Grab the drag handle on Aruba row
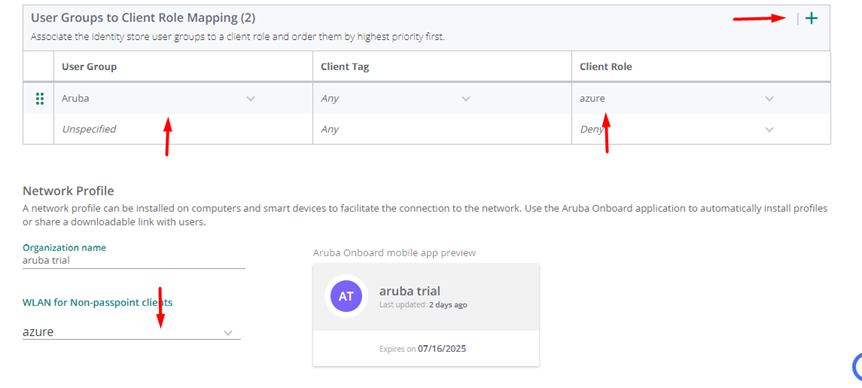This screenshot has height=388, width=862. (40, 99)
